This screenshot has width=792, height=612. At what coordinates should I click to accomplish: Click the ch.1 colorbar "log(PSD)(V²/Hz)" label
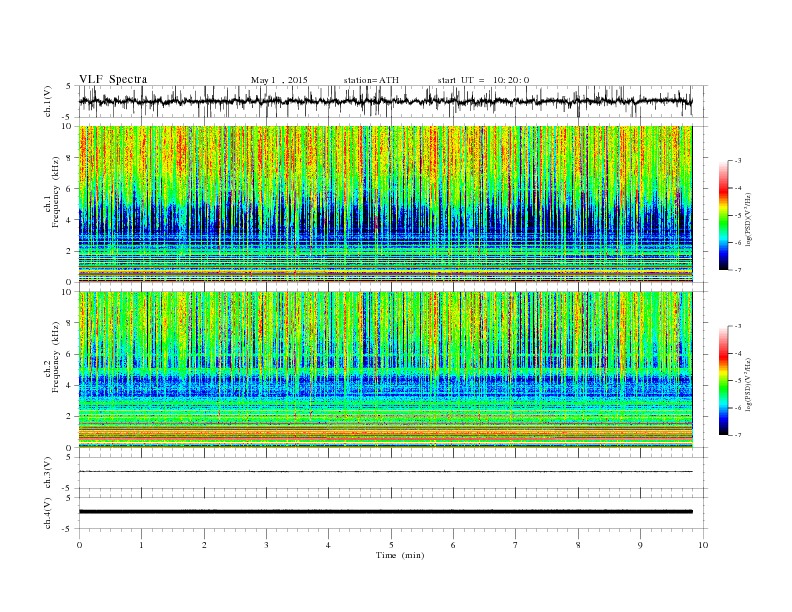point(748,218)
